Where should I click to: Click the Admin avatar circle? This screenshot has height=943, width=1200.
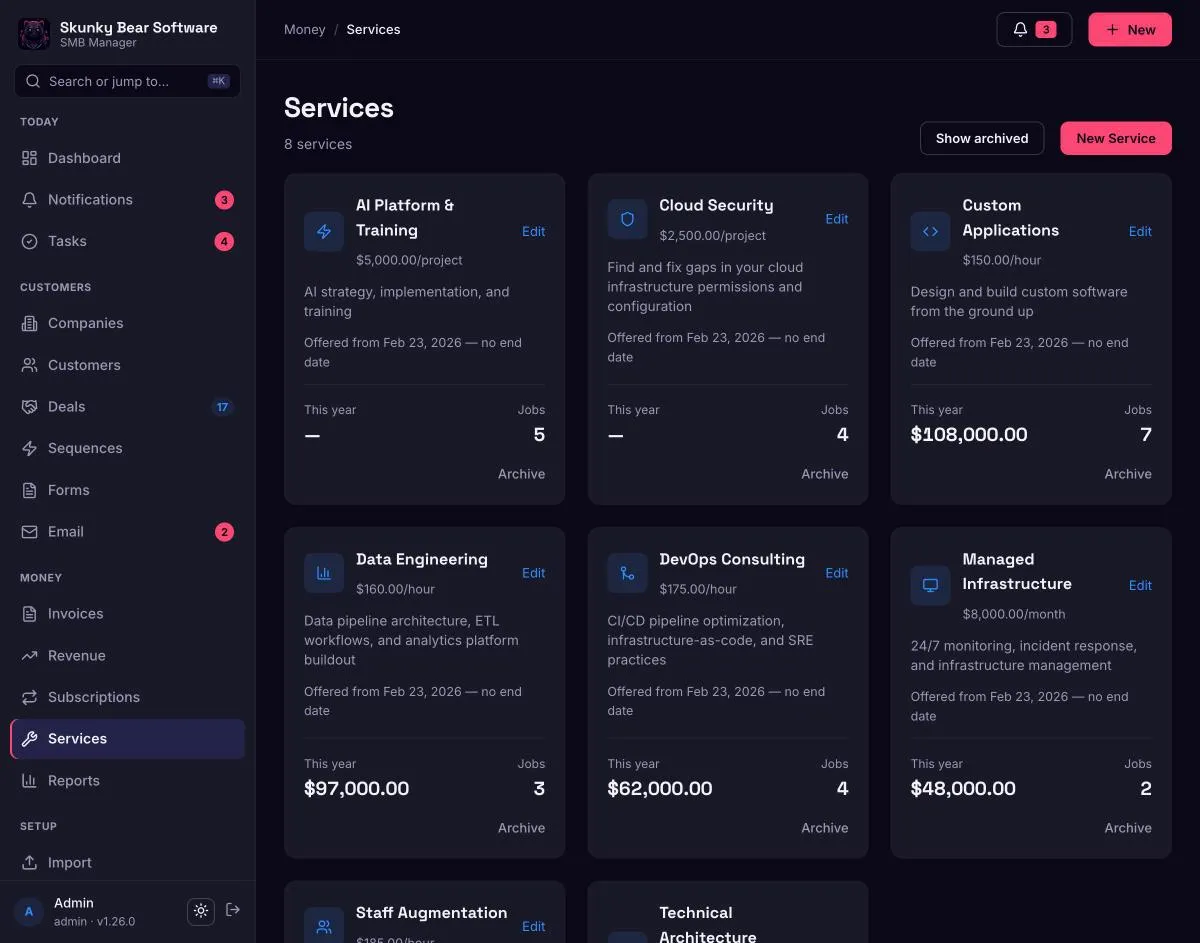29,911
